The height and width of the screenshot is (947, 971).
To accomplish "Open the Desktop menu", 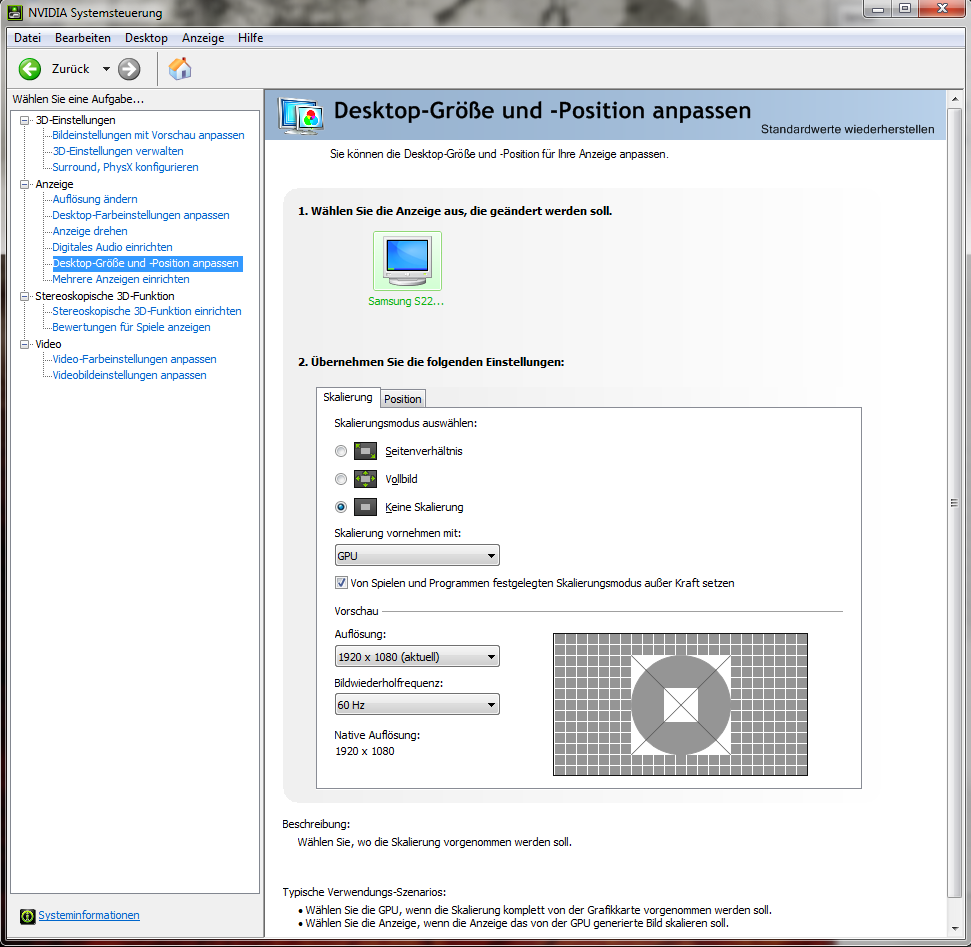I will pyautogui.click(x=146, y=37).
